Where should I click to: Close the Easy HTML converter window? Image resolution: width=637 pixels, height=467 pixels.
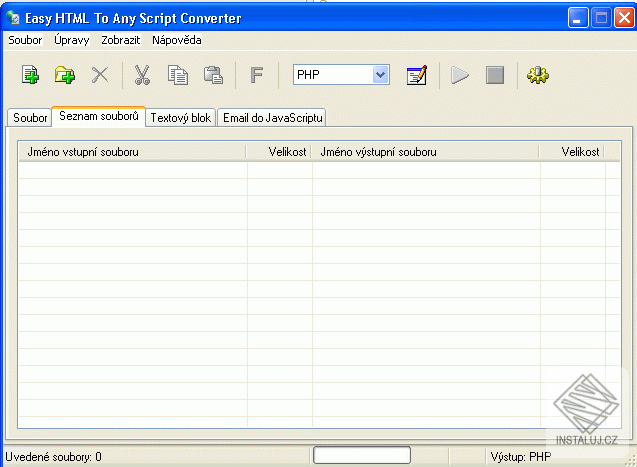[x=624, y=18]
